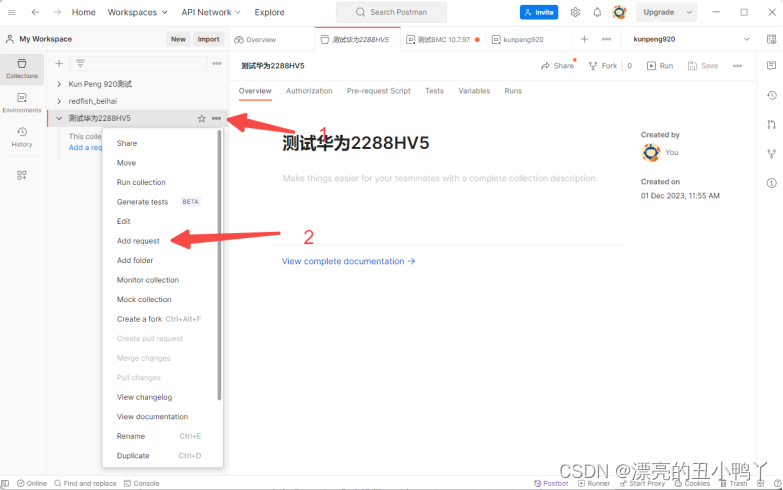Switch to the Variables tab
The image size is (783, 490).
tap(474, 91)
